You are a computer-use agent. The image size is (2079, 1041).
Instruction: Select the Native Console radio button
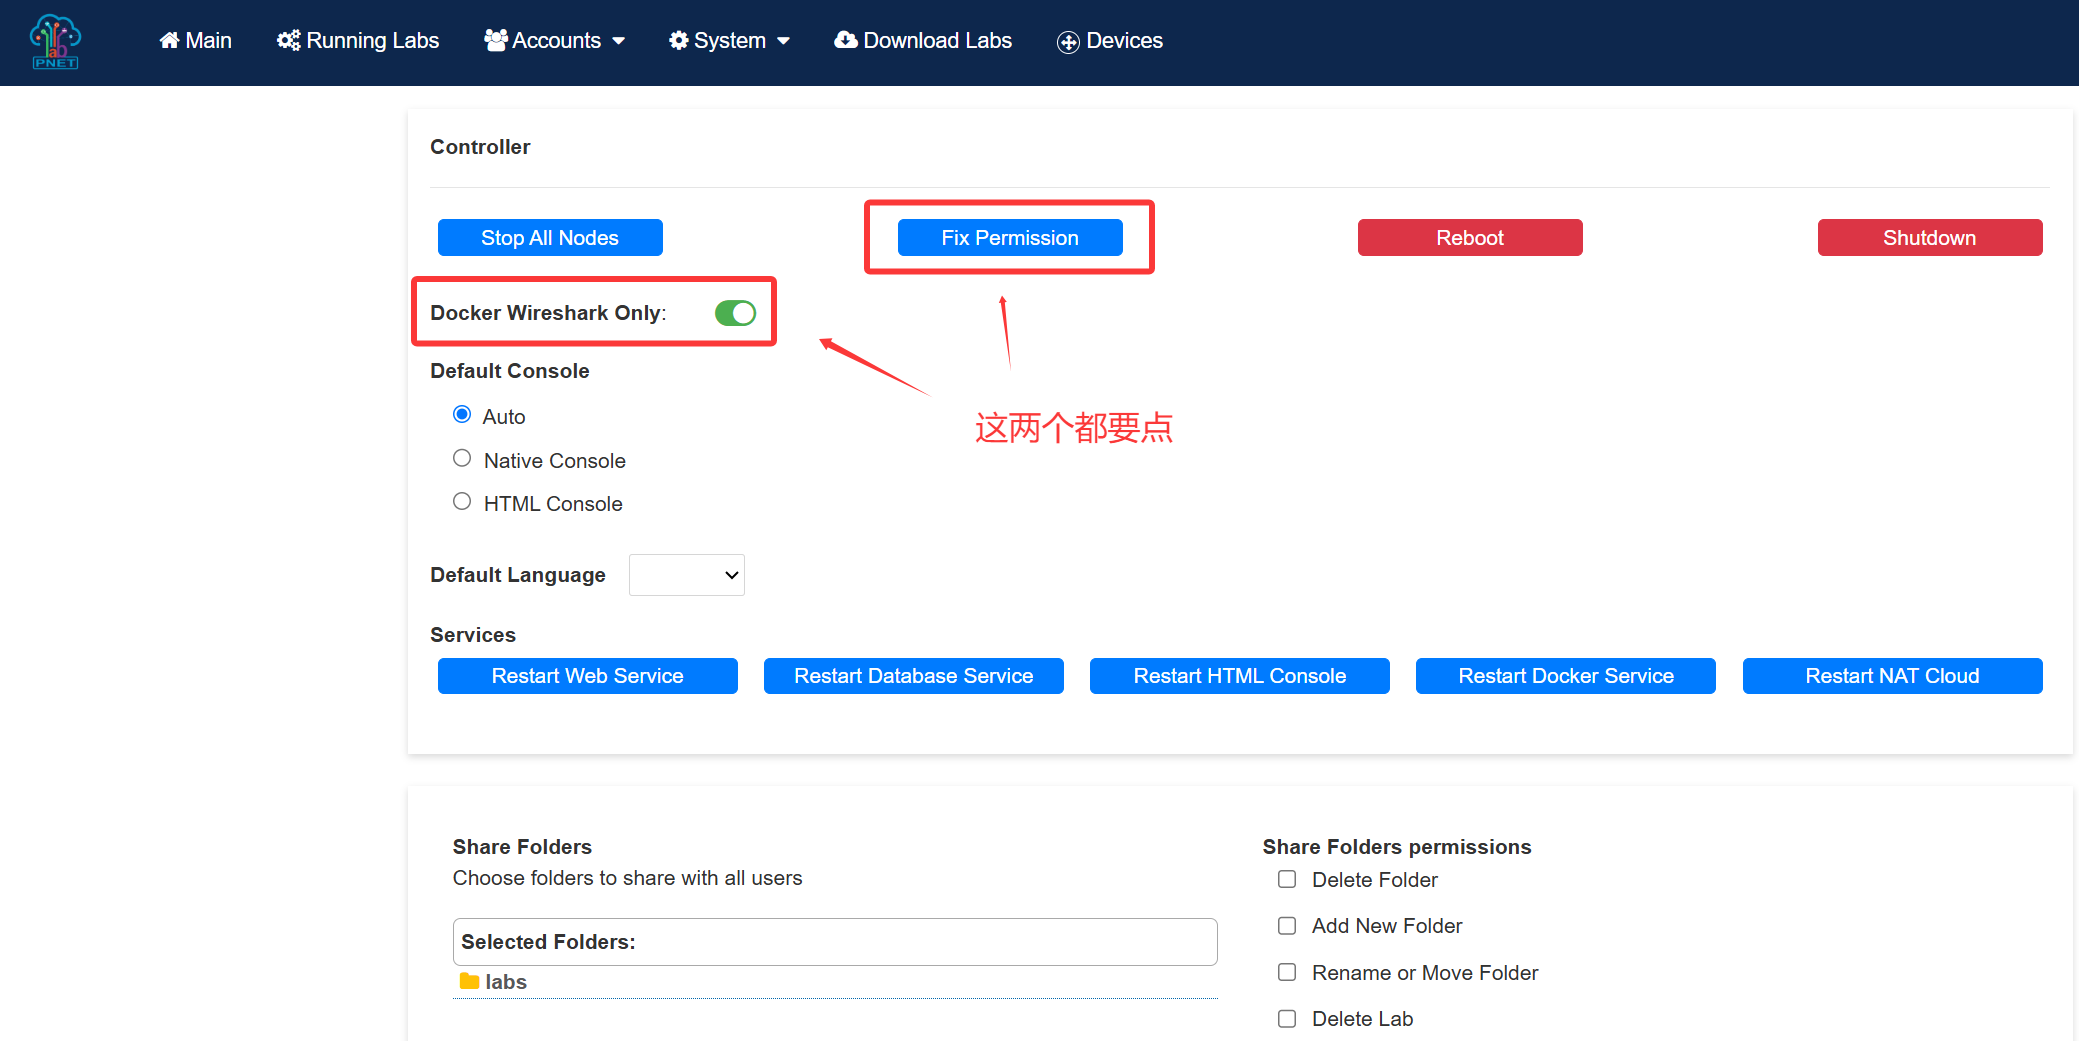(462, 459)
